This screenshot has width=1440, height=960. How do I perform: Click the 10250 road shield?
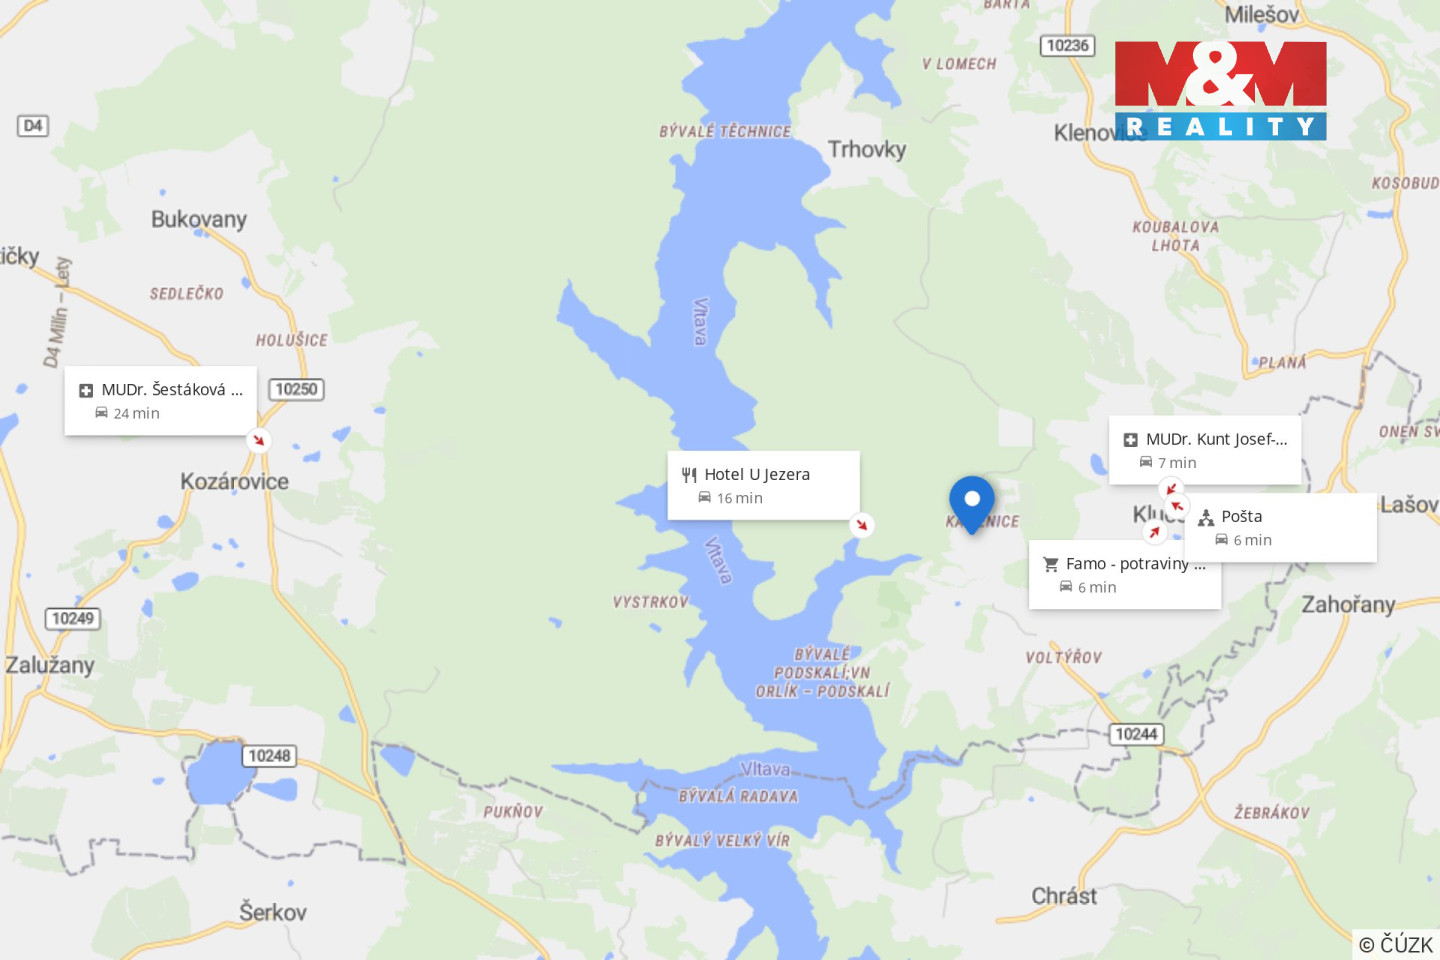[x=296, y=389]
